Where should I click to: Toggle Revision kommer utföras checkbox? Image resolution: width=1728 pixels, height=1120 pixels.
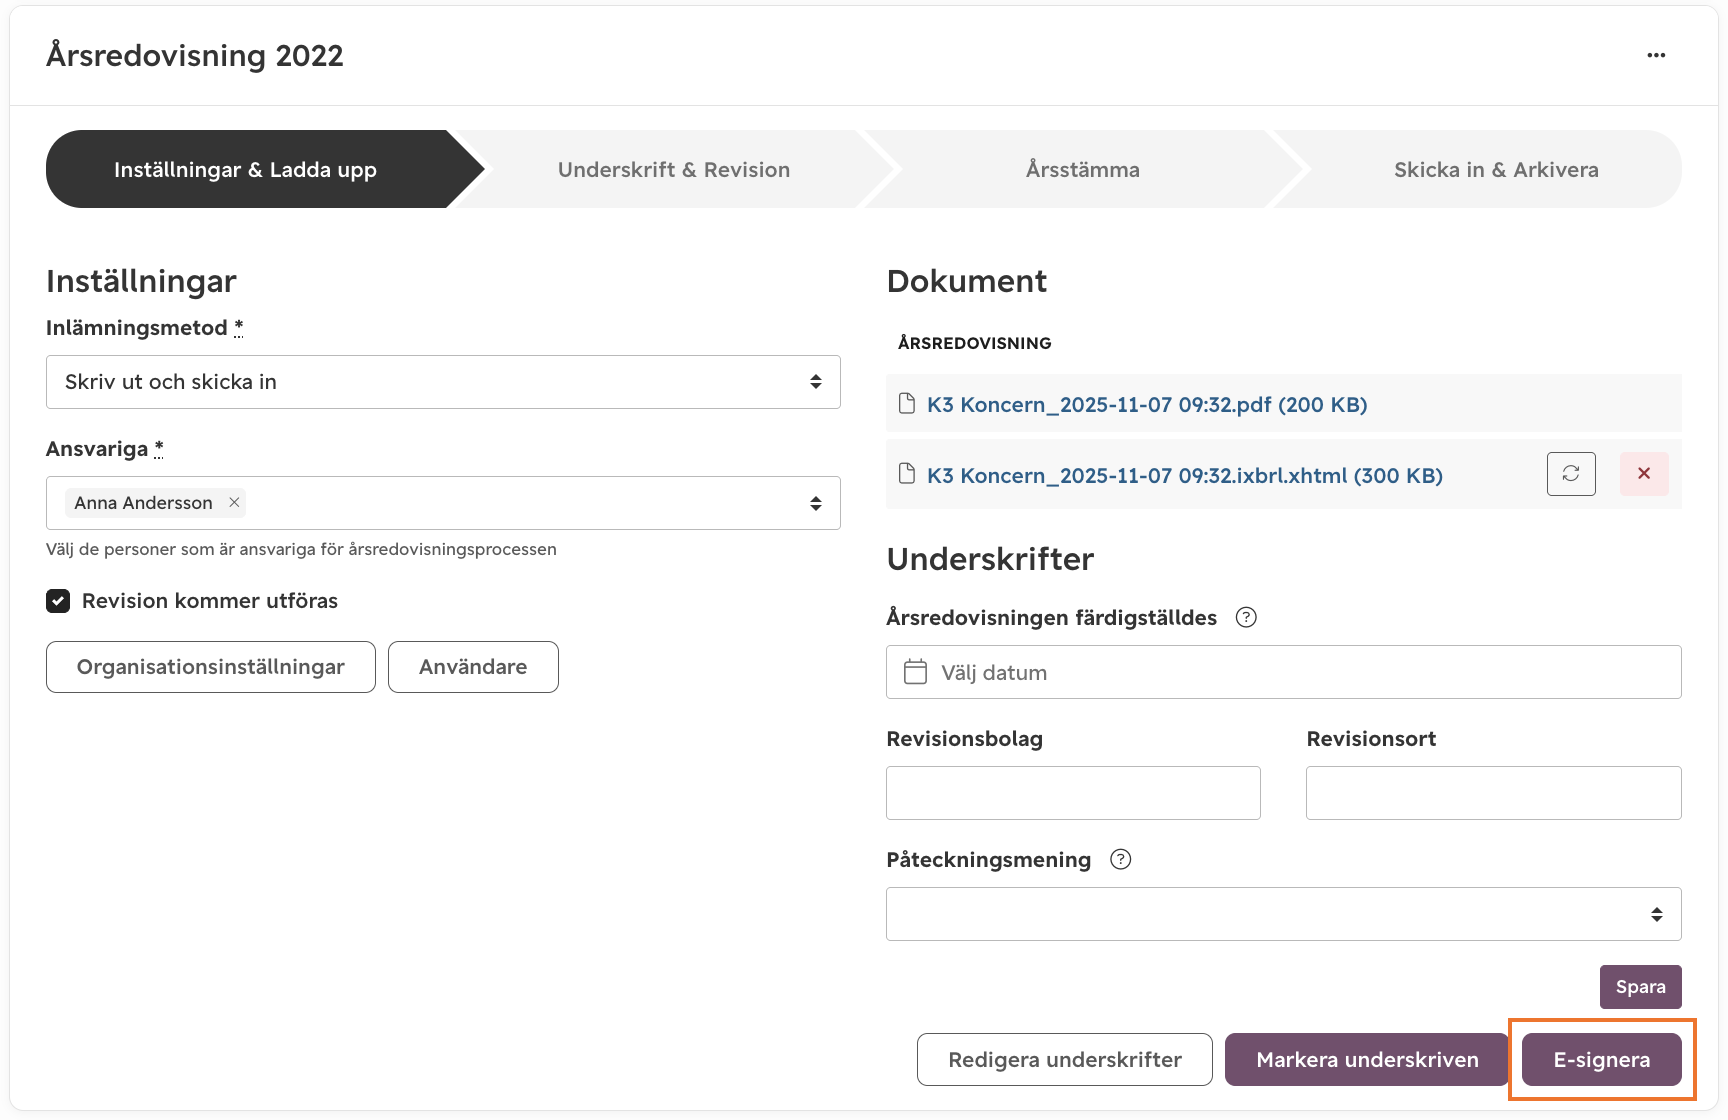point(58,601)
